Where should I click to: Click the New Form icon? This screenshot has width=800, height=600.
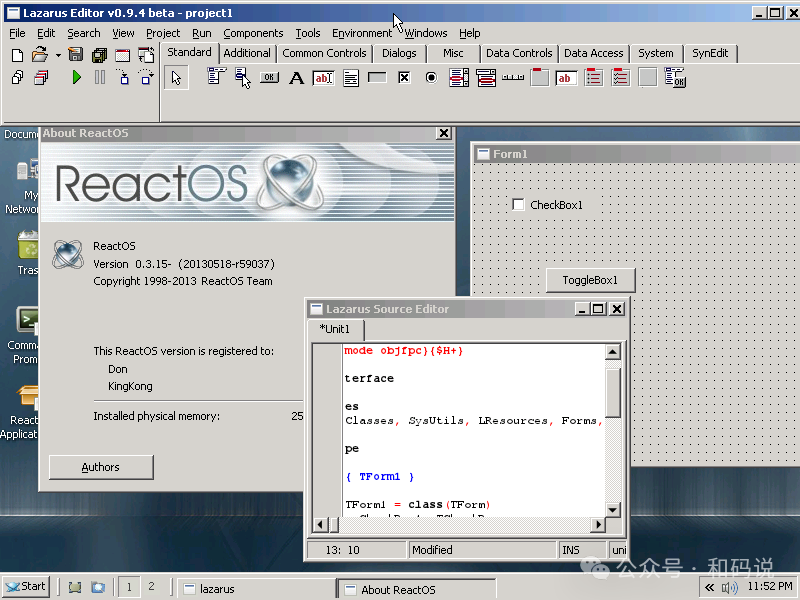coord(122,55)
